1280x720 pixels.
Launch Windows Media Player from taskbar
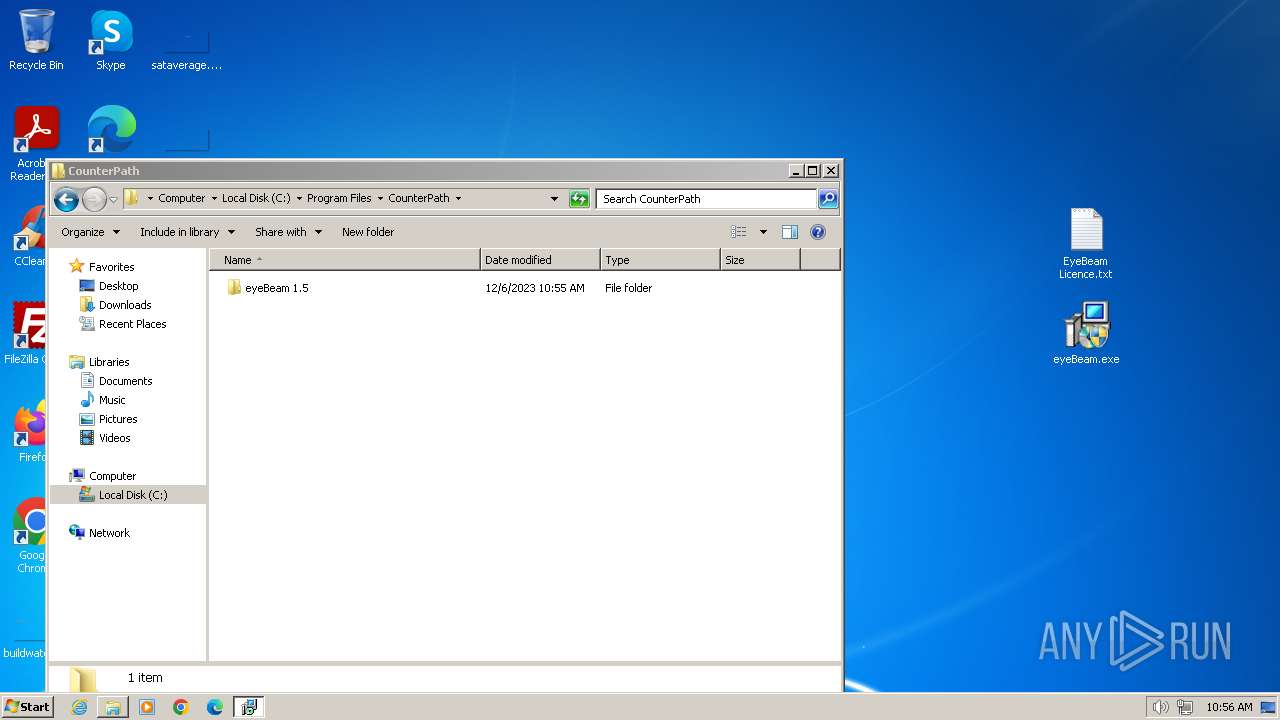pos(147,707)
